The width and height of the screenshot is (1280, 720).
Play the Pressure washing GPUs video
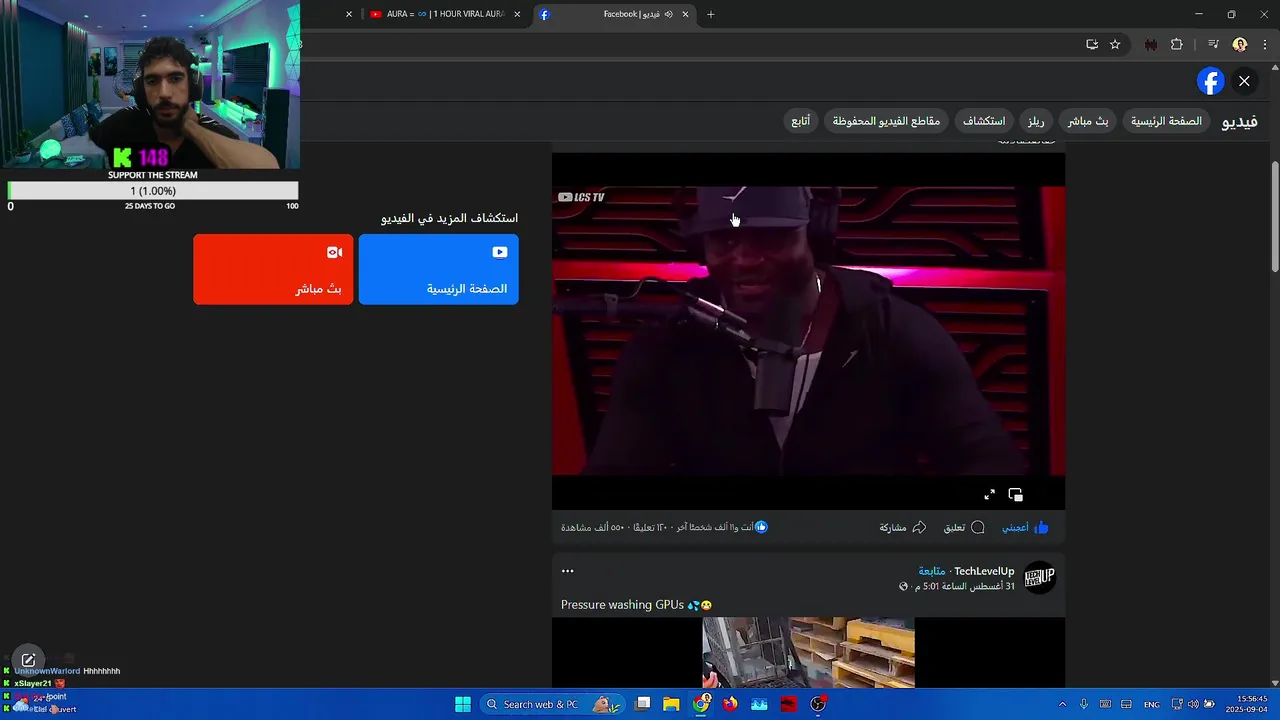pos(808,652)
